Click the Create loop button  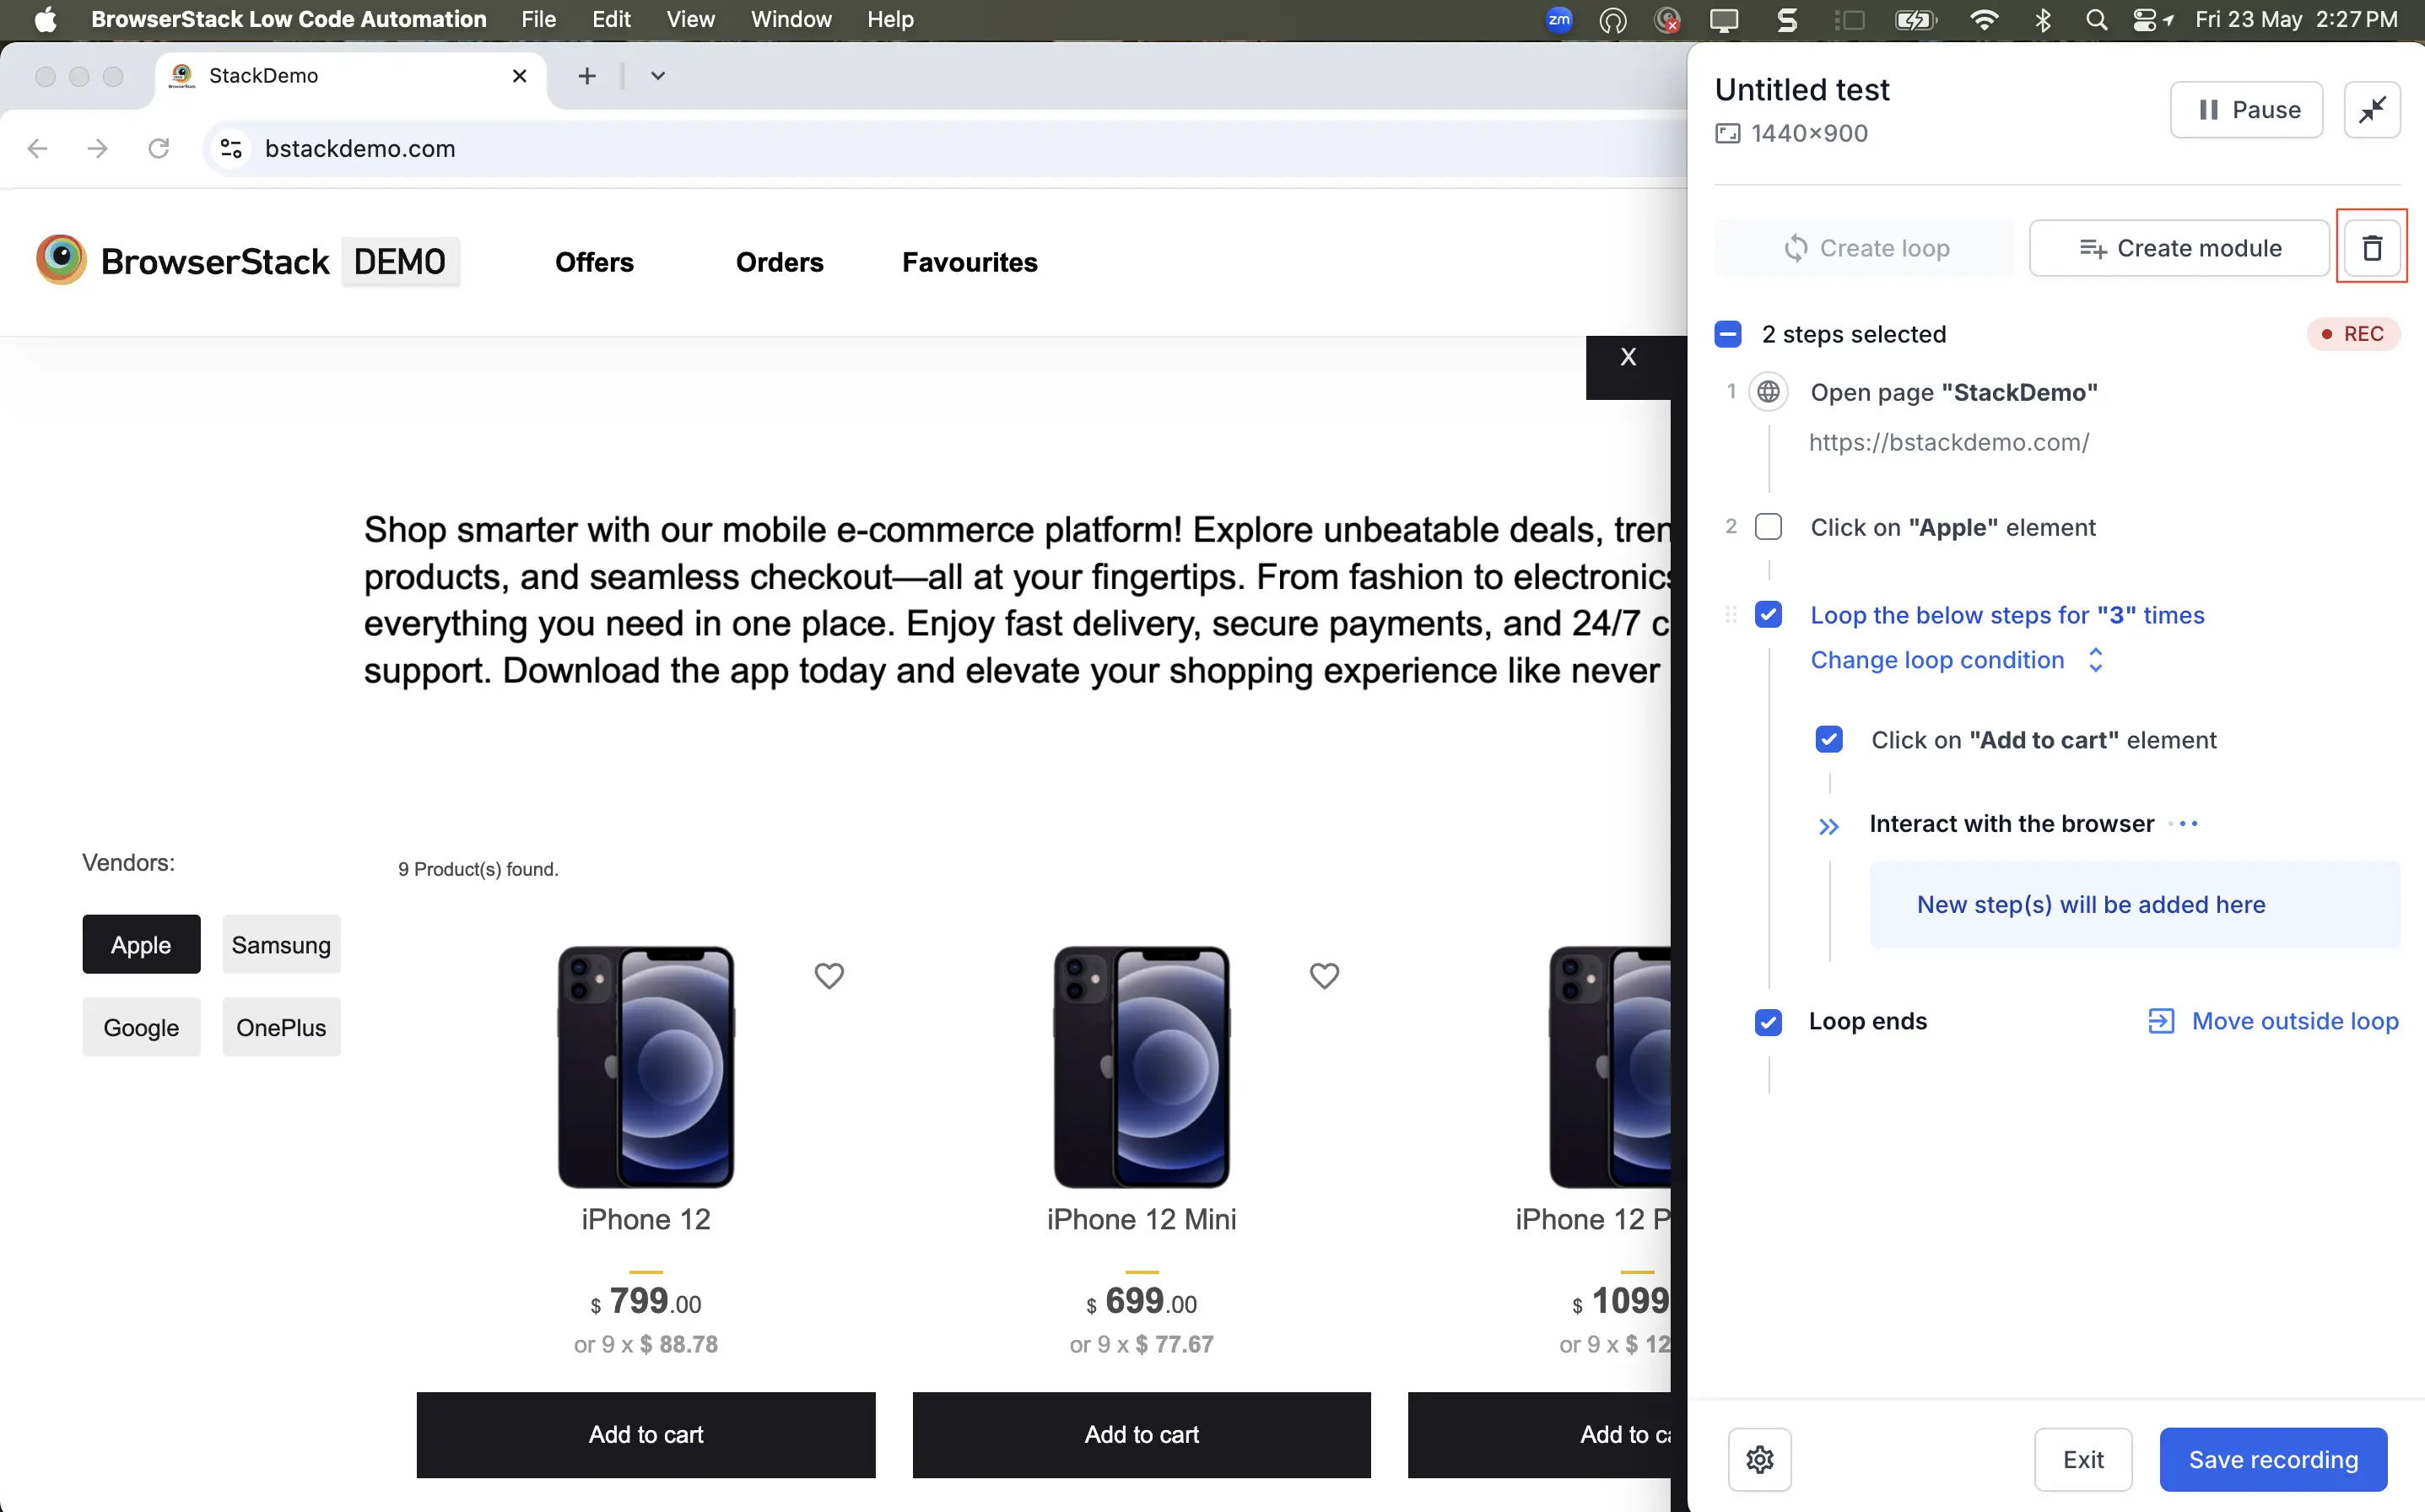pos(1864,247)
